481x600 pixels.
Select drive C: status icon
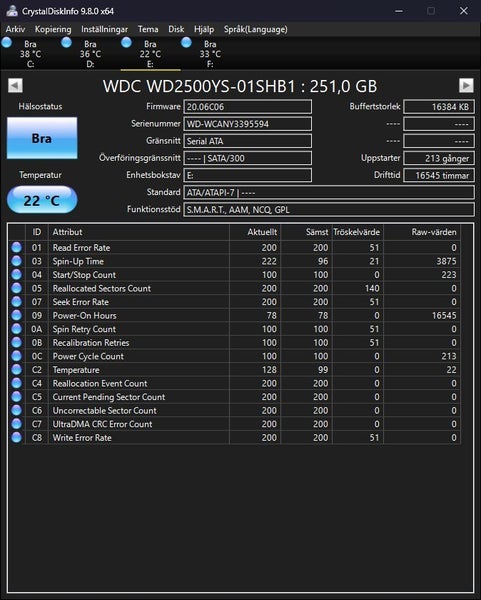(7, 42)
